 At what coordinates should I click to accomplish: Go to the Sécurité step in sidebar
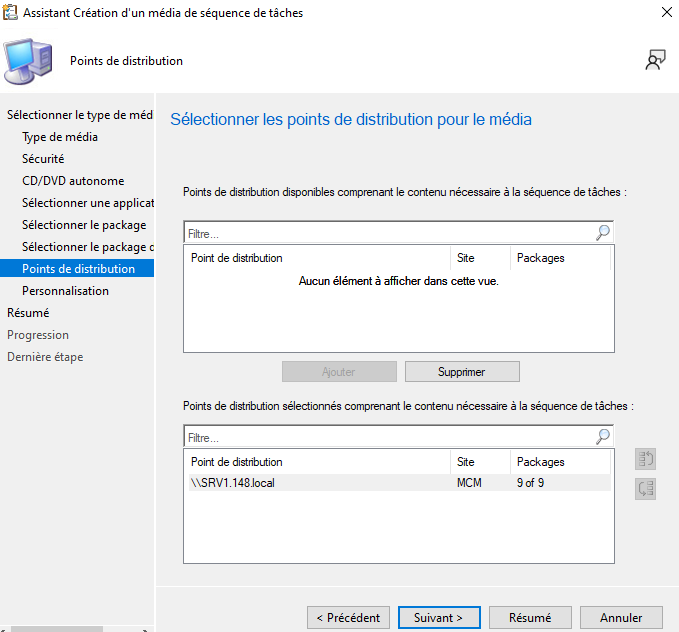pos(43,159)
